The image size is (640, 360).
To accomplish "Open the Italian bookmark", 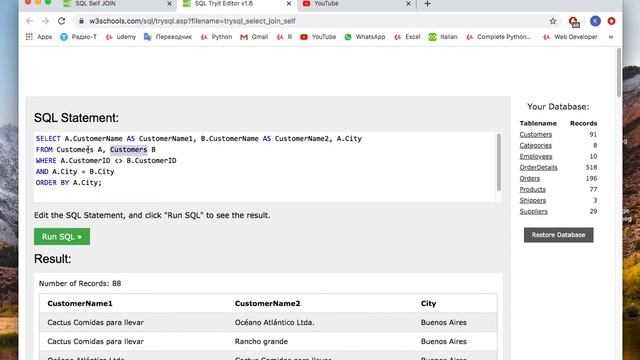I will click(x=443, y=37).
